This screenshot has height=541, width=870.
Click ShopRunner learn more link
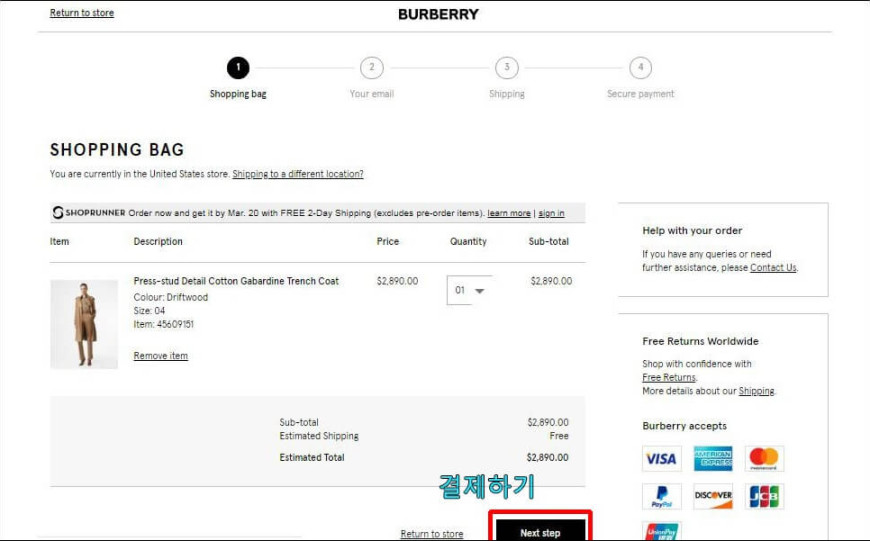tap(509, 213)
